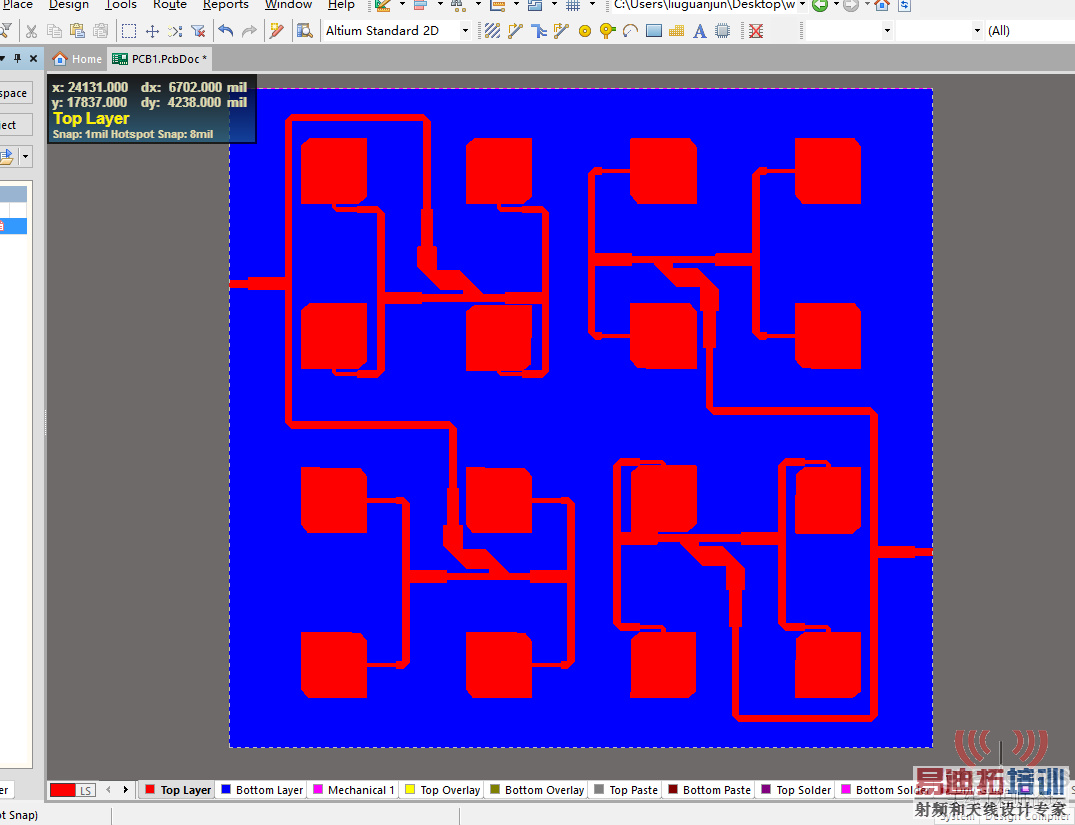Click the Paste clipboard icon
This screenshot has width=1075, height=825.
point(77,31)
